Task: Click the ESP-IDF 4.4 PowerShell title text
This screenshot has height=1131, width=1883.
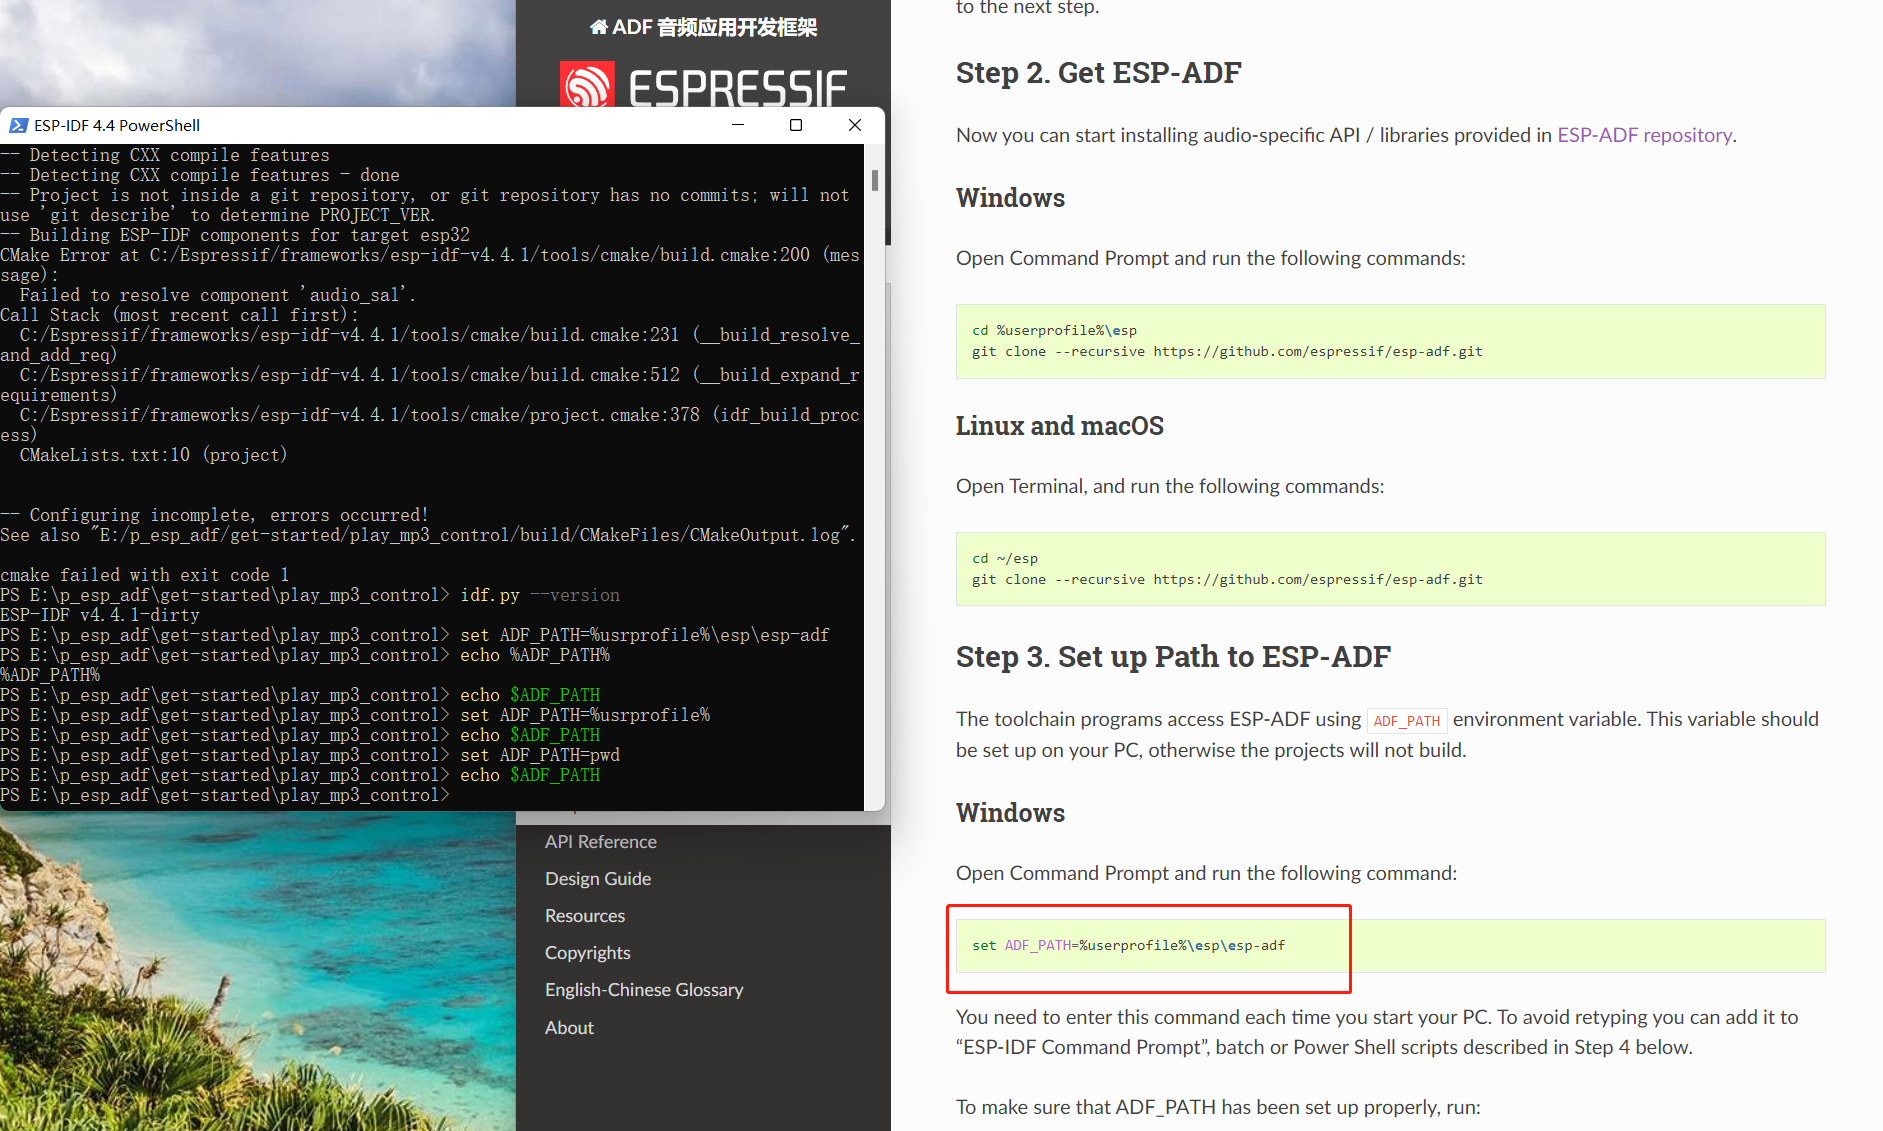Action: [x=117, y=125]
